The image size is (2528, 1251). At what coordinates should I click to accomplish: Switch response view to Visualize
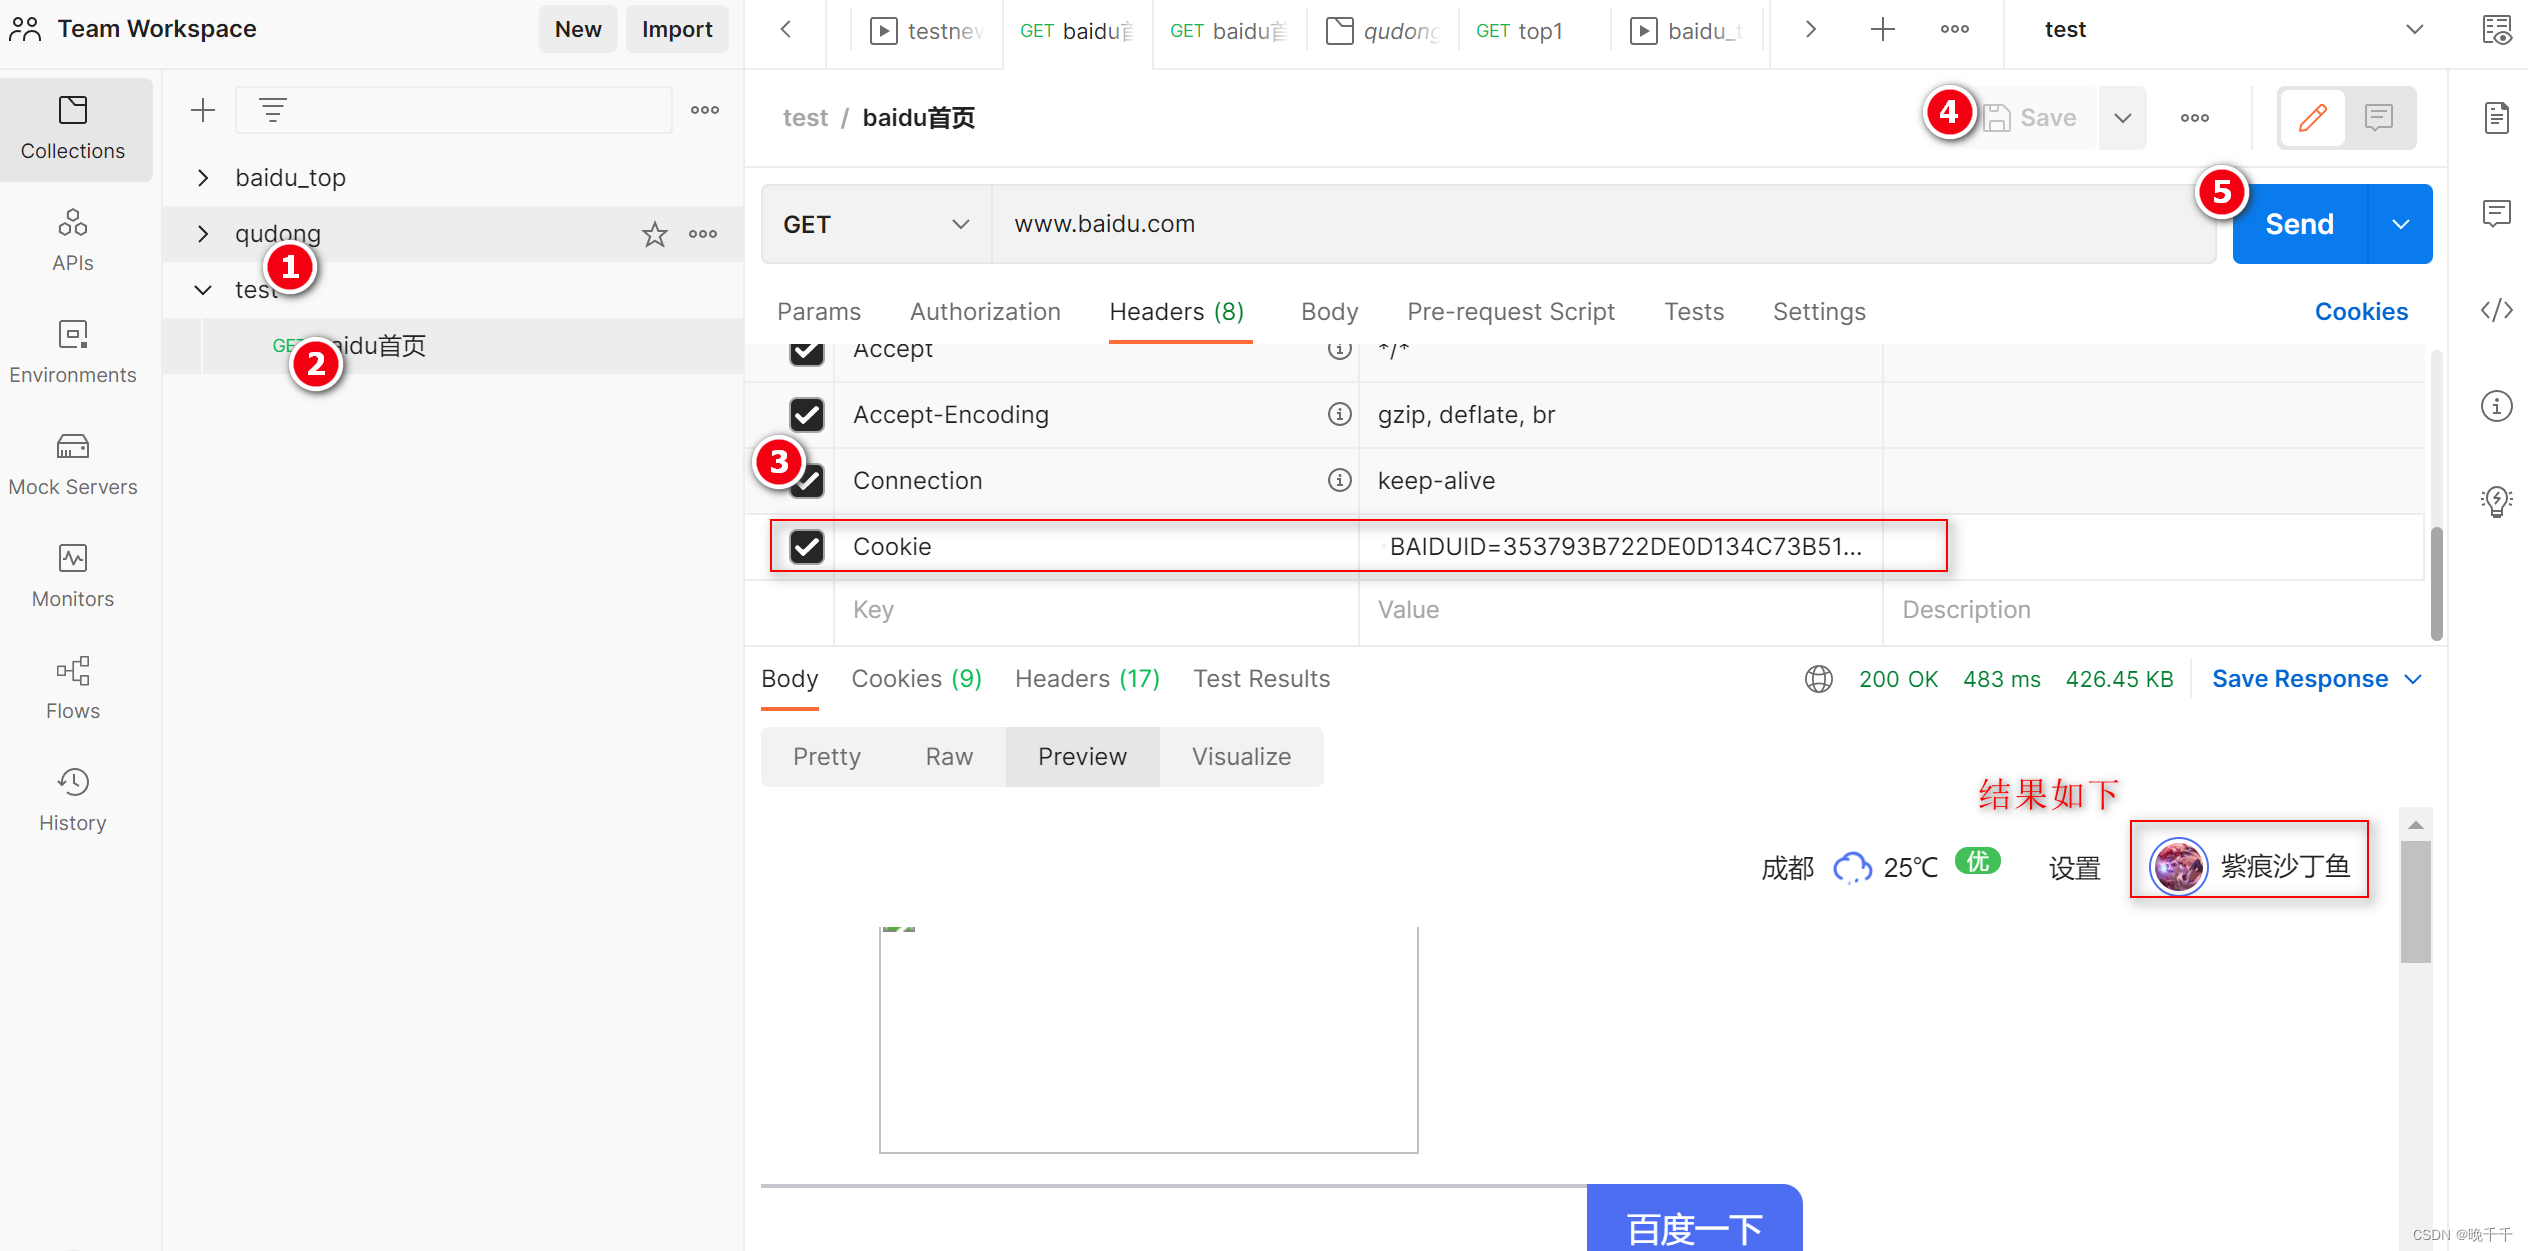coord(1241,757)
